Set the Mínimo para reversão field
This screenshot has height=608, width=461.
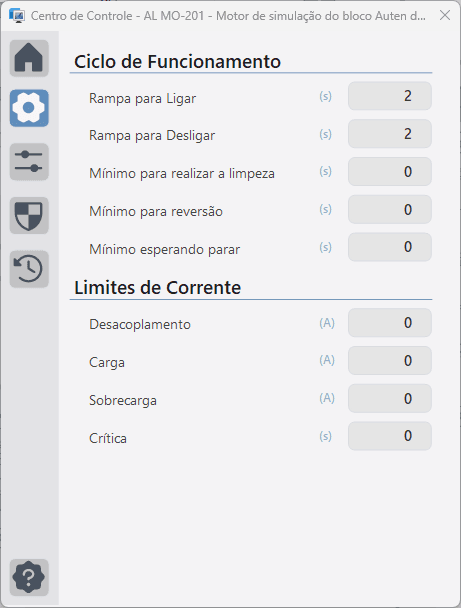click(390, 209)
